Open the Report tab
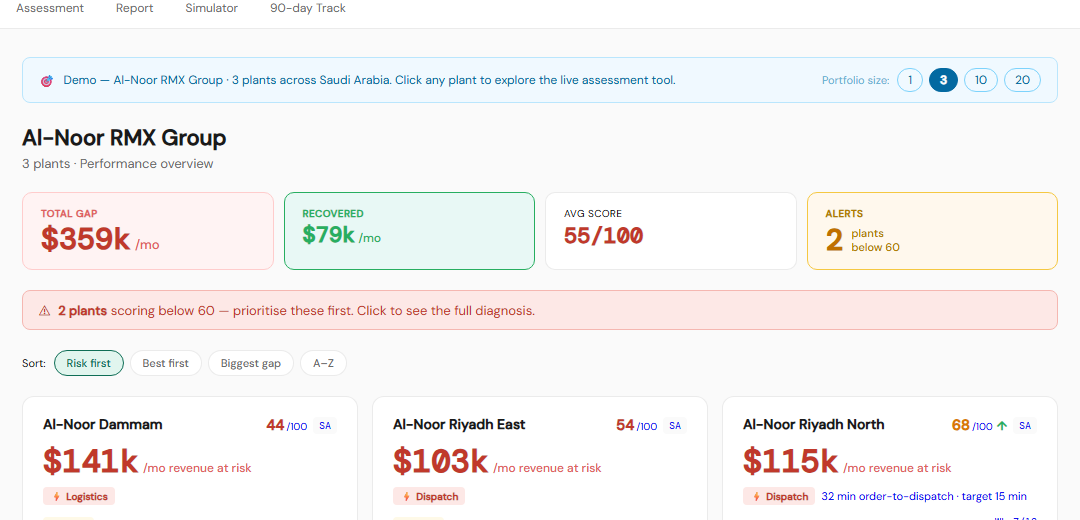Screen dimensions: 1080x520 [x=134, y=8]
